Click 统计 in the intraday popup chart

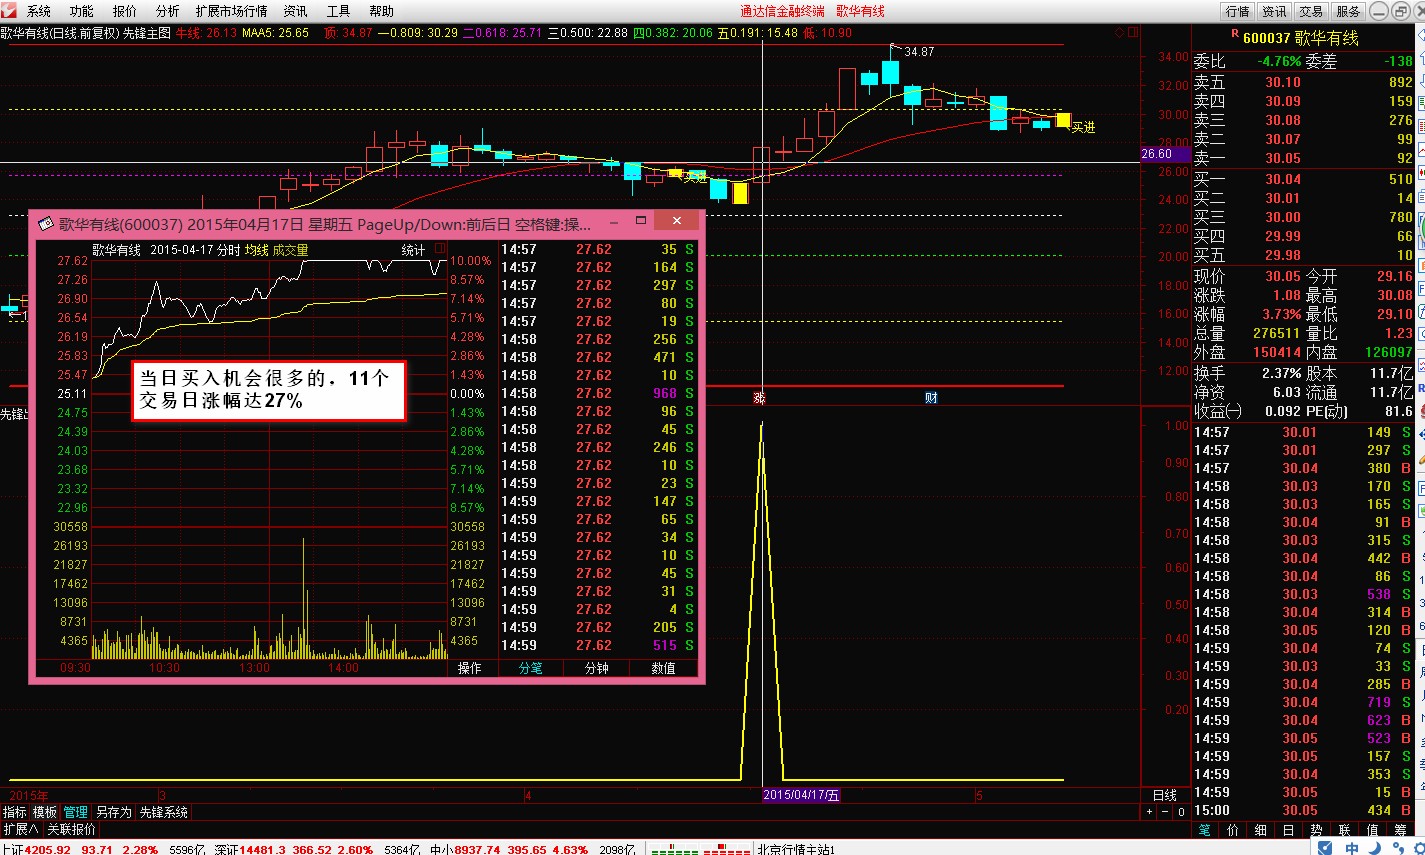pyautogui.click(x=413, y=250)
